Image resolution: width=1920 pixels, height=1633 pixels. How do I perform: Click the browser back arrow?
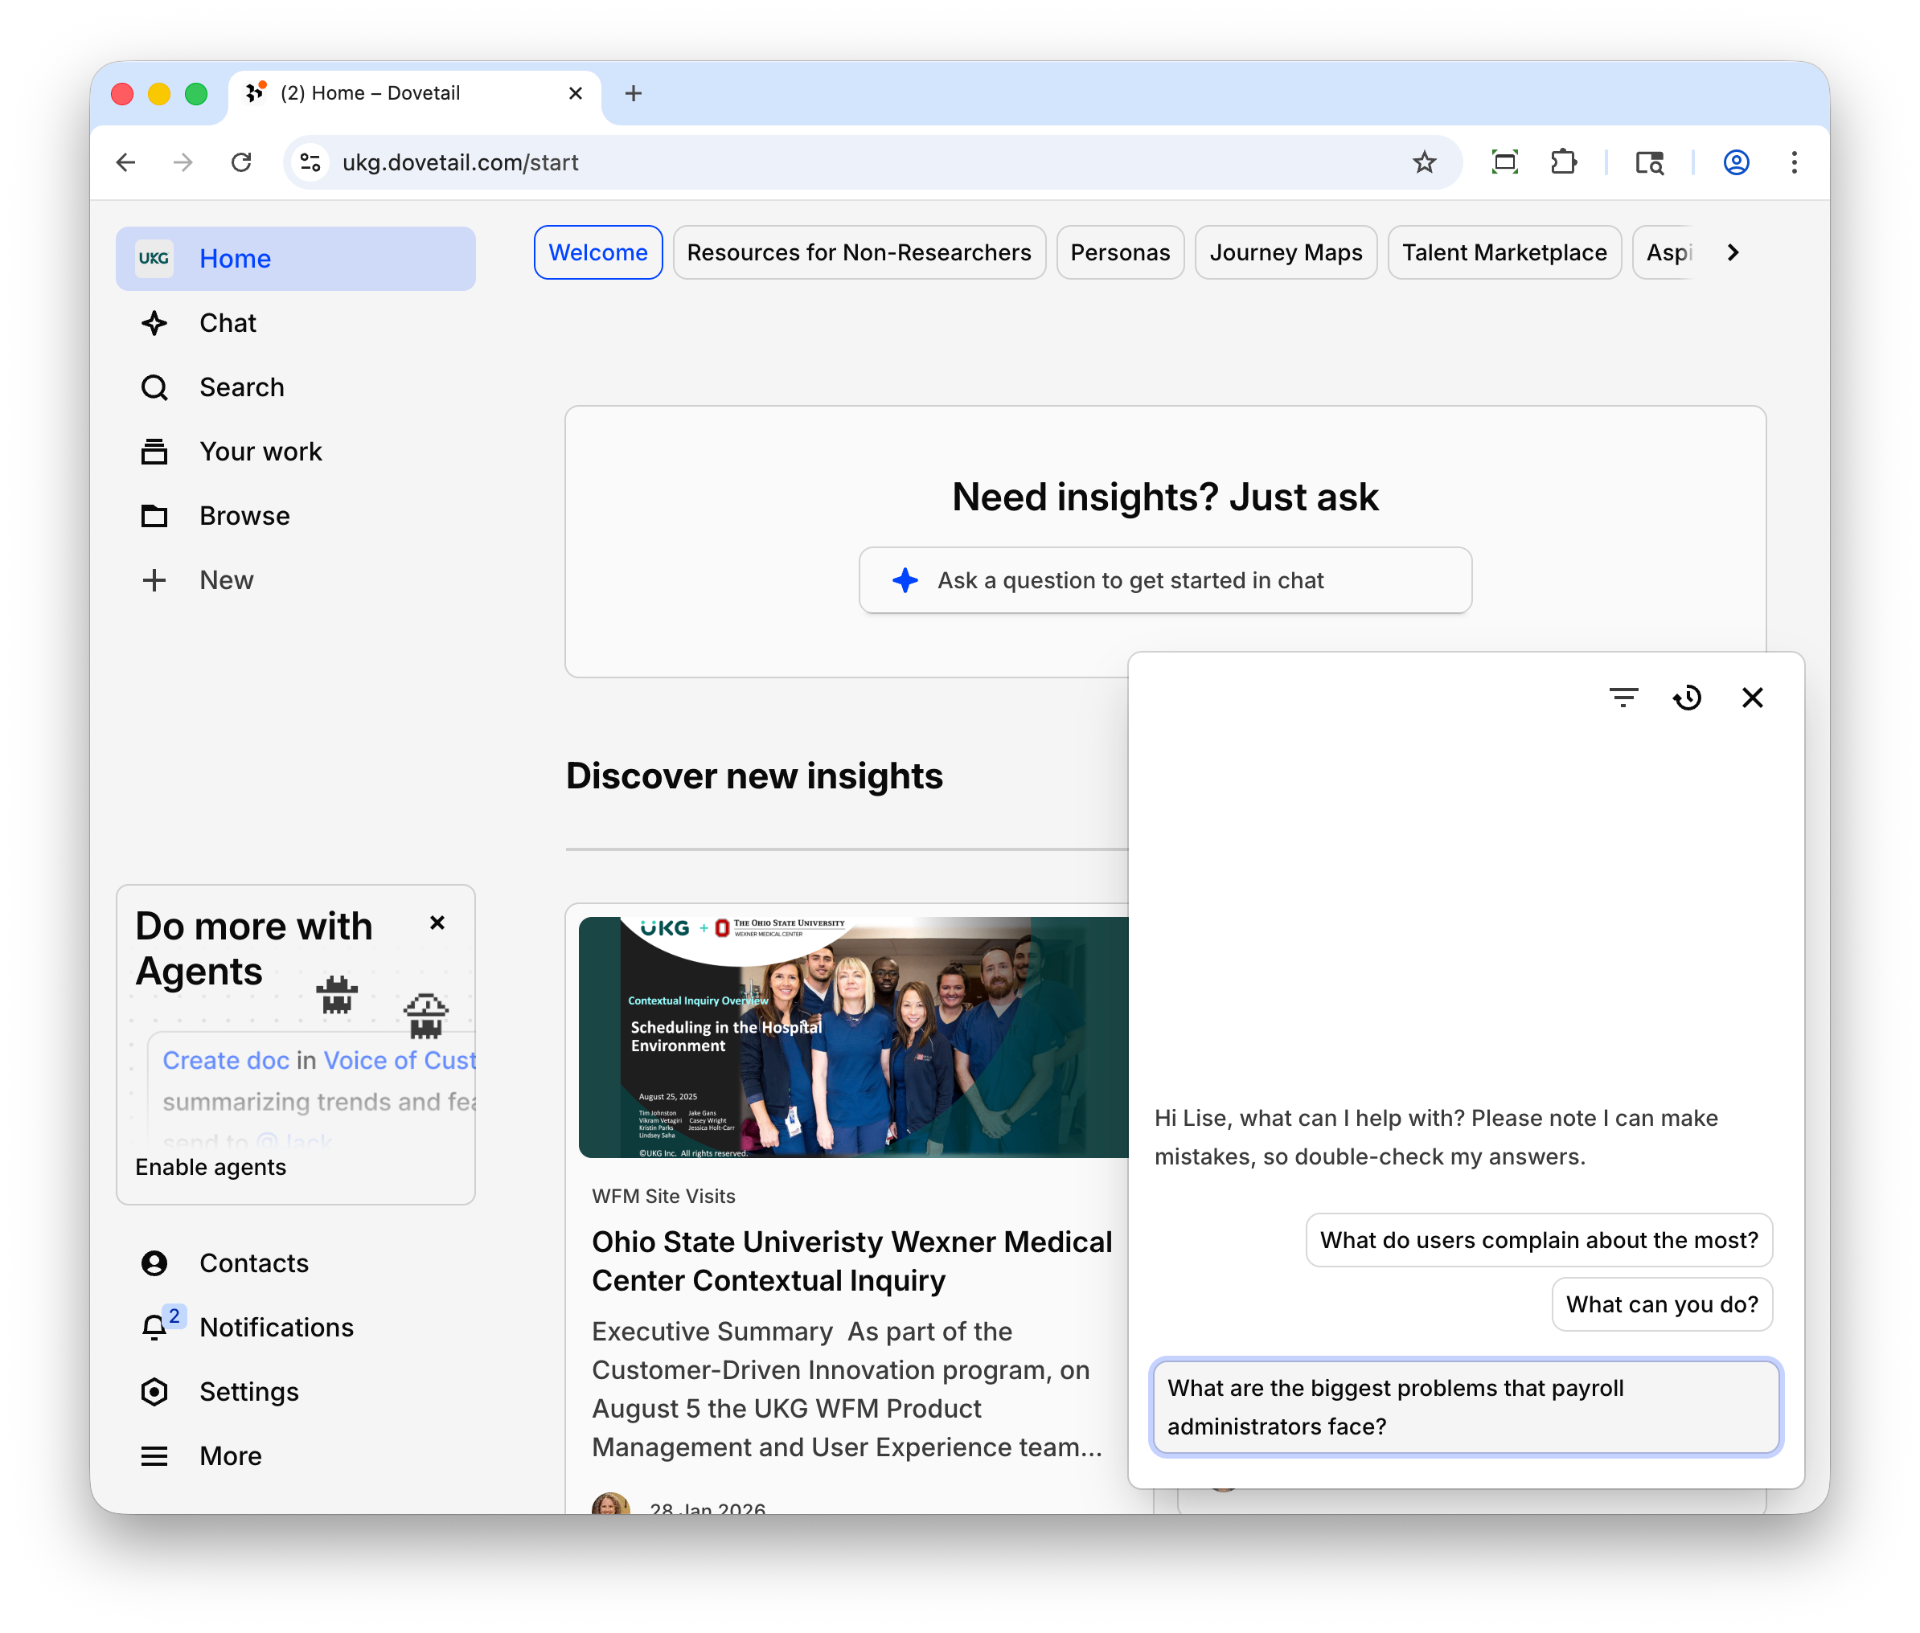click(x=126, y=162)
